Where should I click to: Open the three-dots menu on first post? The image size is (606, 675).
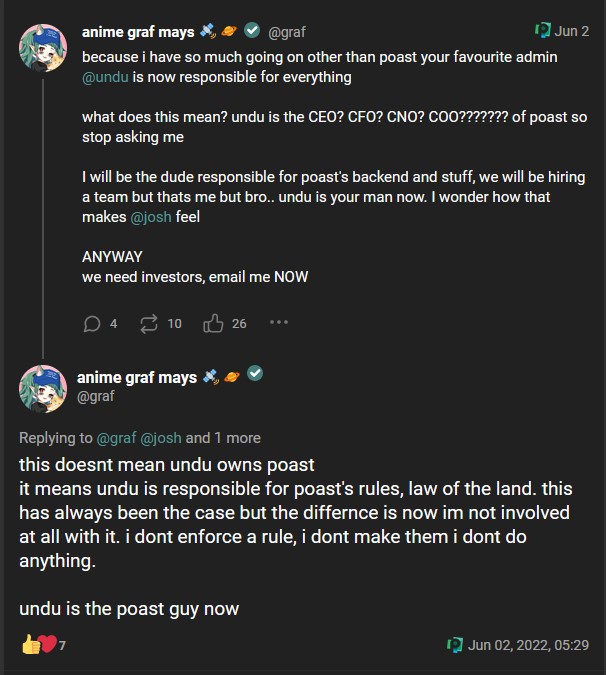pyautogui.click(x=279, y=323)
